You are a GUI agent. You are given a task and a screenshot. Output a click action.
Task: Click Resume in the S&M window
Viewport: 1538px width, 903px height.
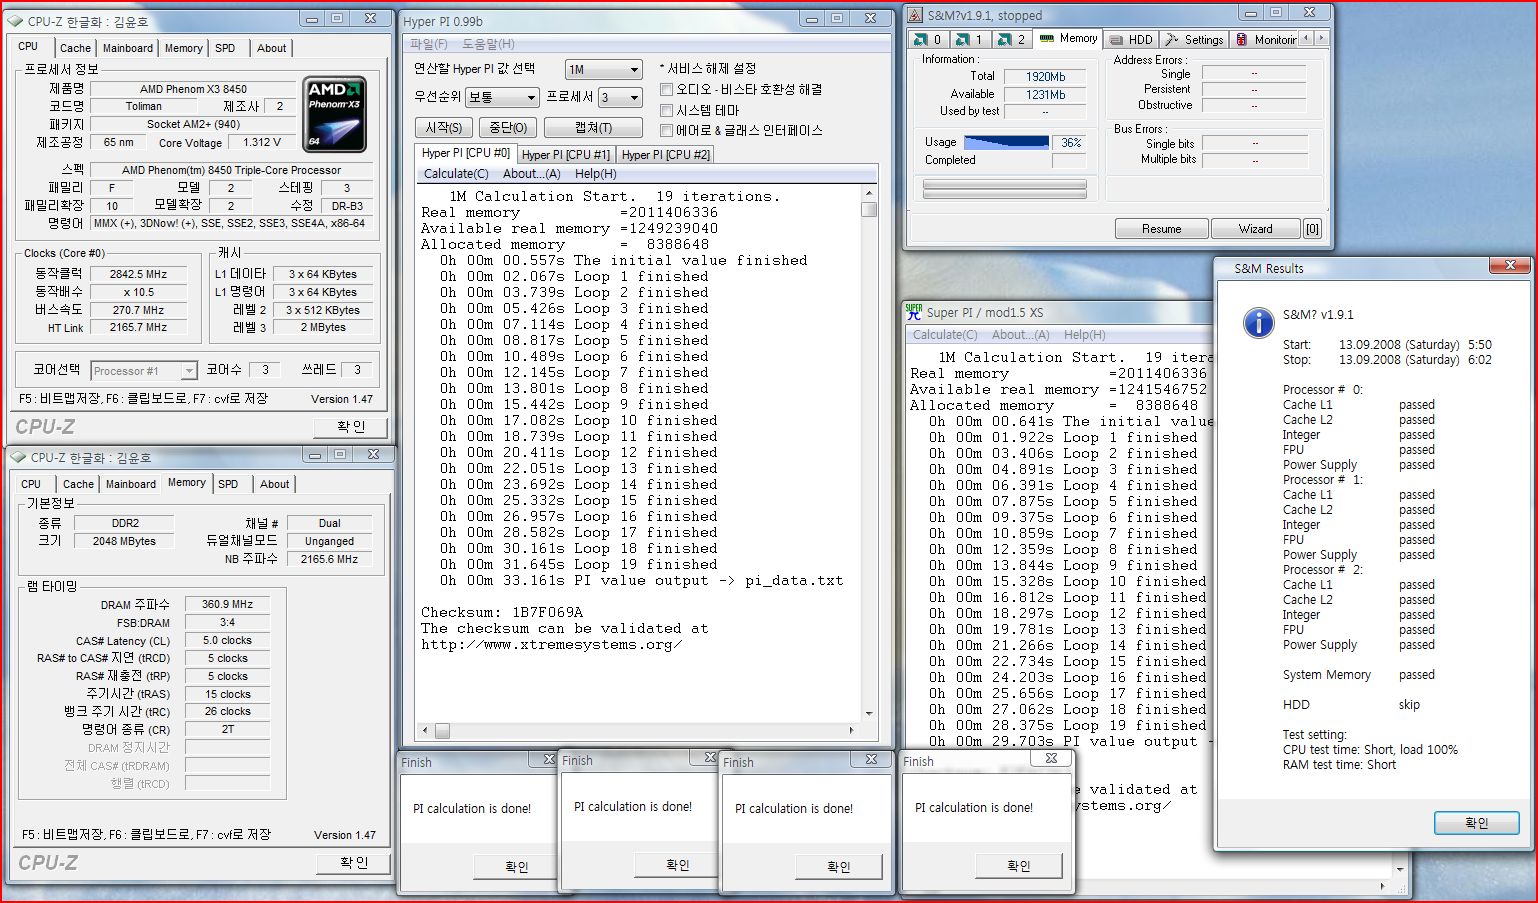point(1161,229)
